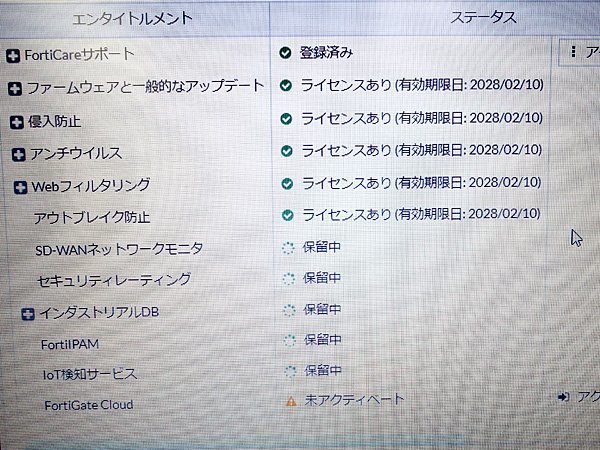The height and width of the screenshot is (450, 600).
Task: Select the インダストリアルDB label
Action: click(x=99, y=313)
